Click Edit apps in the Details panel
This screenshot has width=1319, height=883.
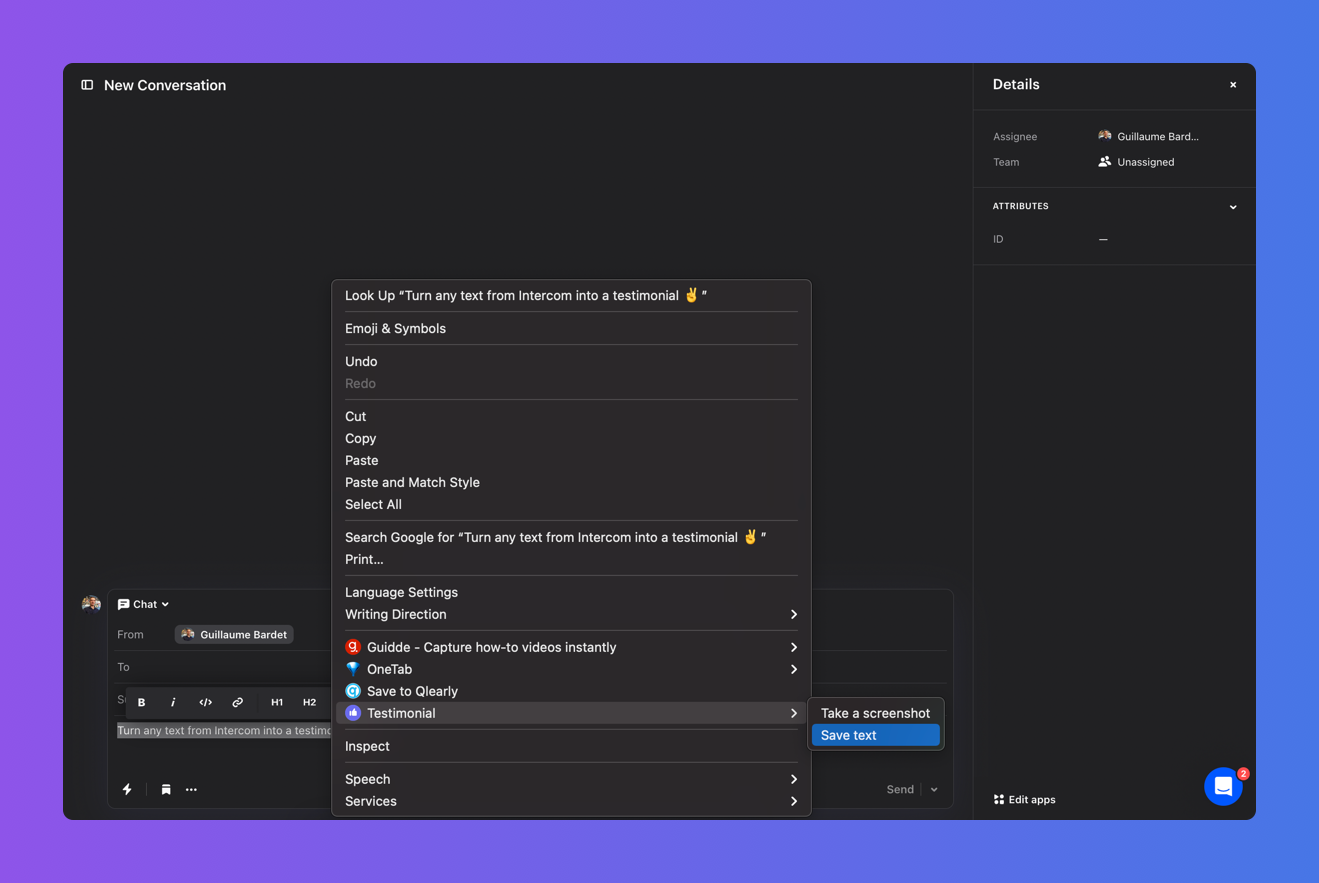point(1024,799)
